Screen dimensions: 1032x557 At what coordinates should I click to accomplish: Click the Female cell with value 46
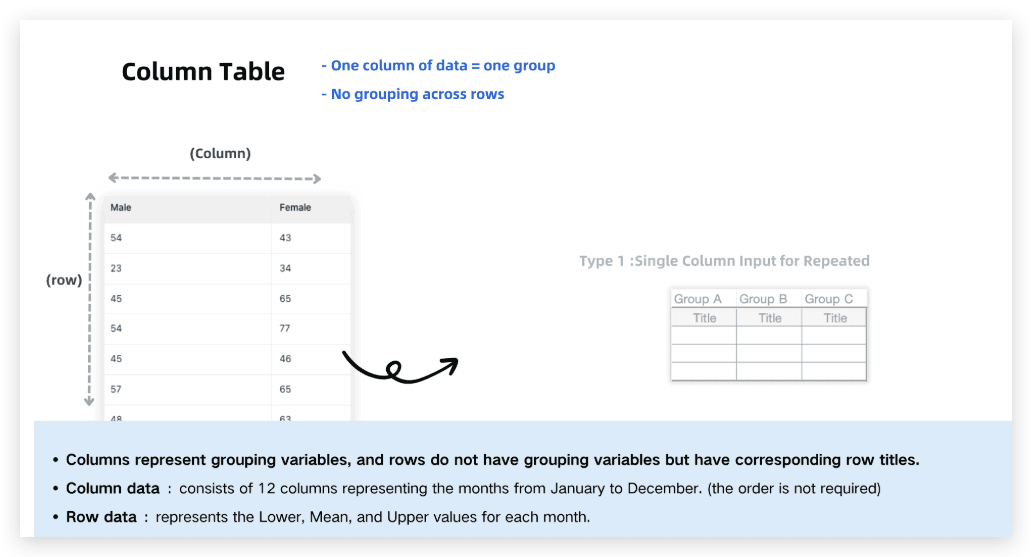311,359
